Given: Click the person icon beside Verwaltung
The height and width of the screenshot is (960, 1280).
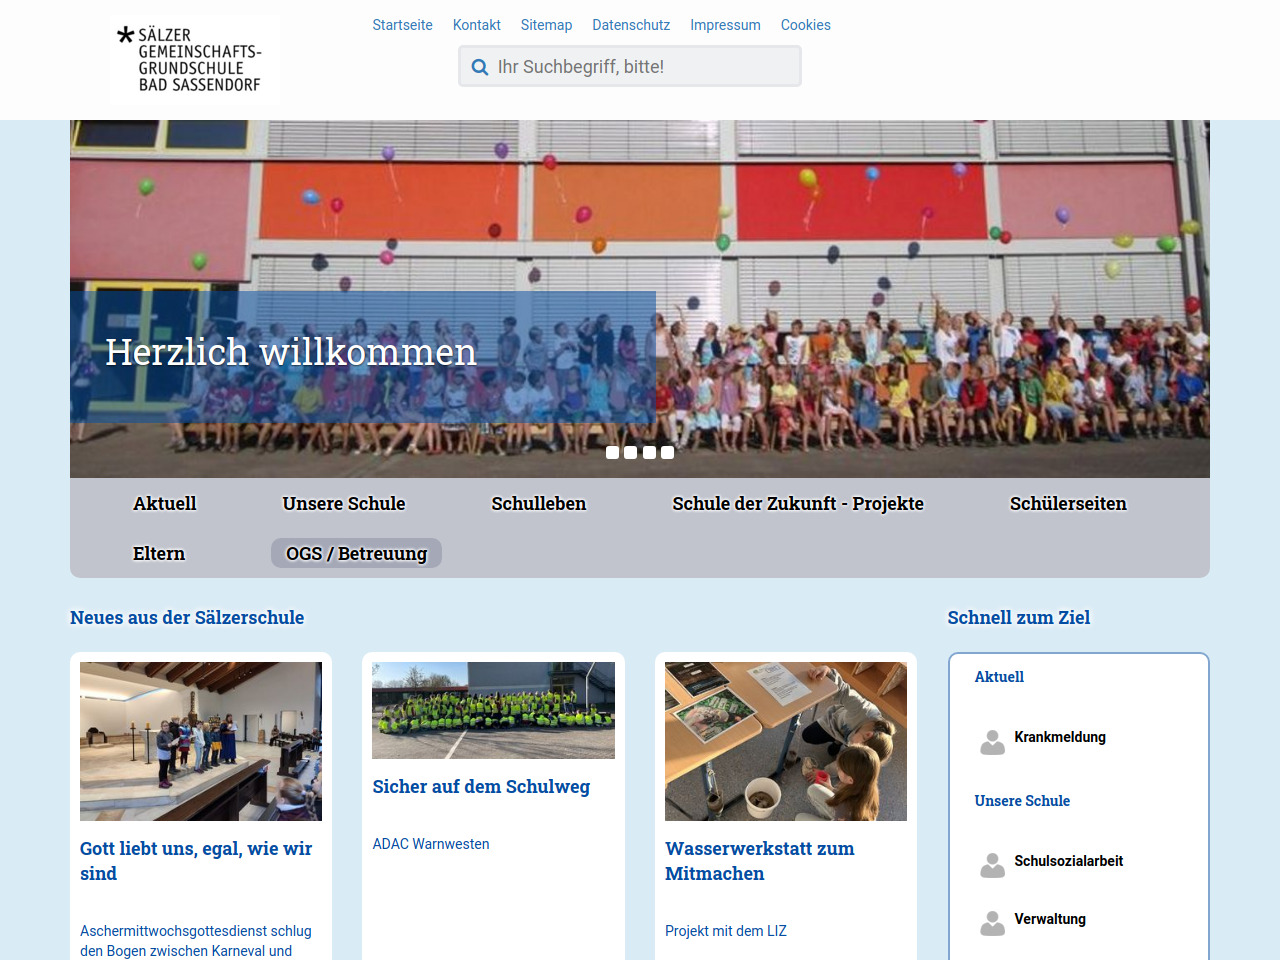Looking at the screenshot, I should click(x=992, y=923).
